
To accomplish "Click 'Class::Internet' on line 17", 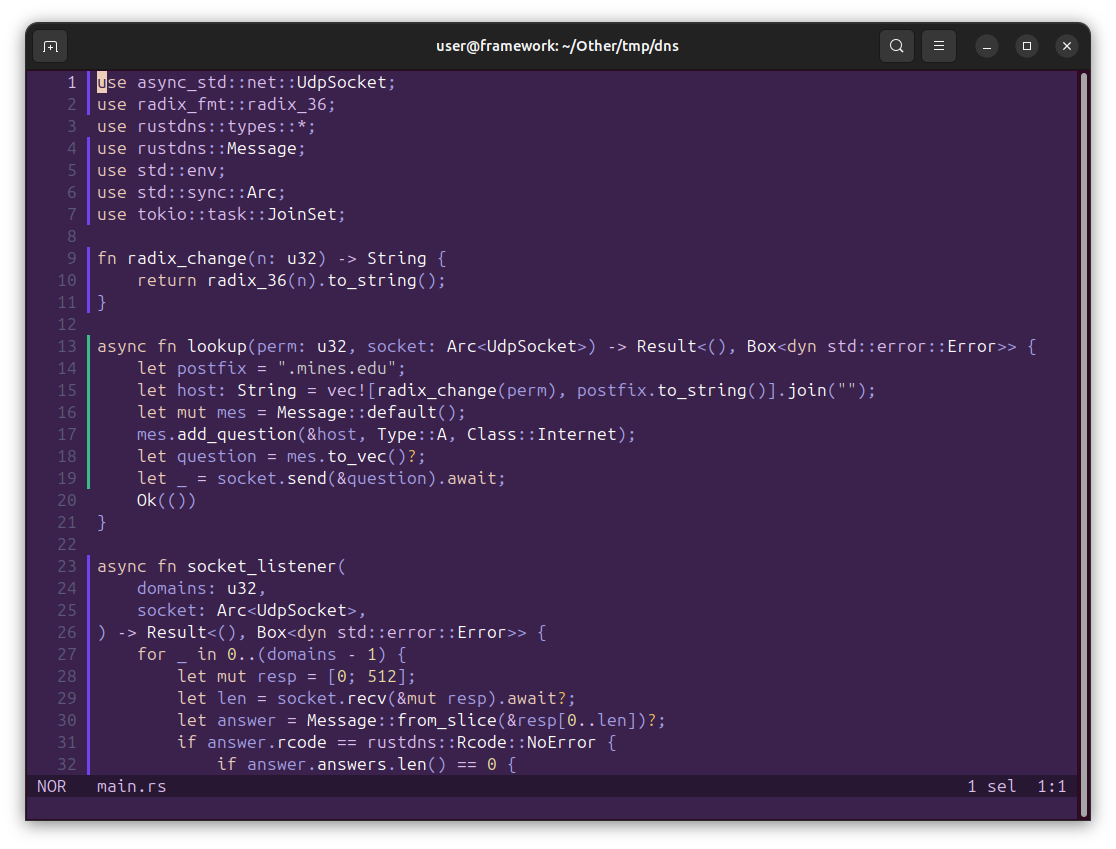I will [x=542, y=435].
